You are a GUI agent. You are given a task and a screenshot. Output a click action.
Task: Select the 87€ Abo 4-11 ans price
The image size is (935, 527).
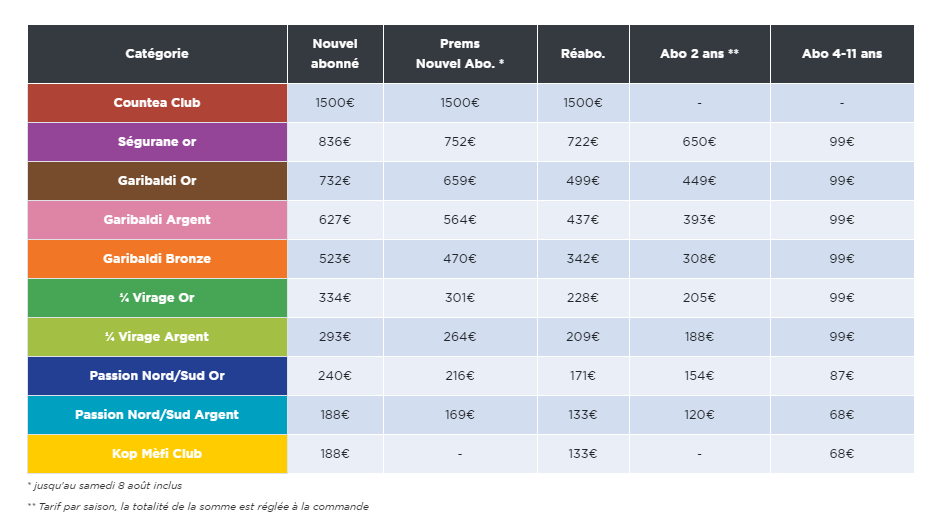pyautogui.click(x=842, y=376)
